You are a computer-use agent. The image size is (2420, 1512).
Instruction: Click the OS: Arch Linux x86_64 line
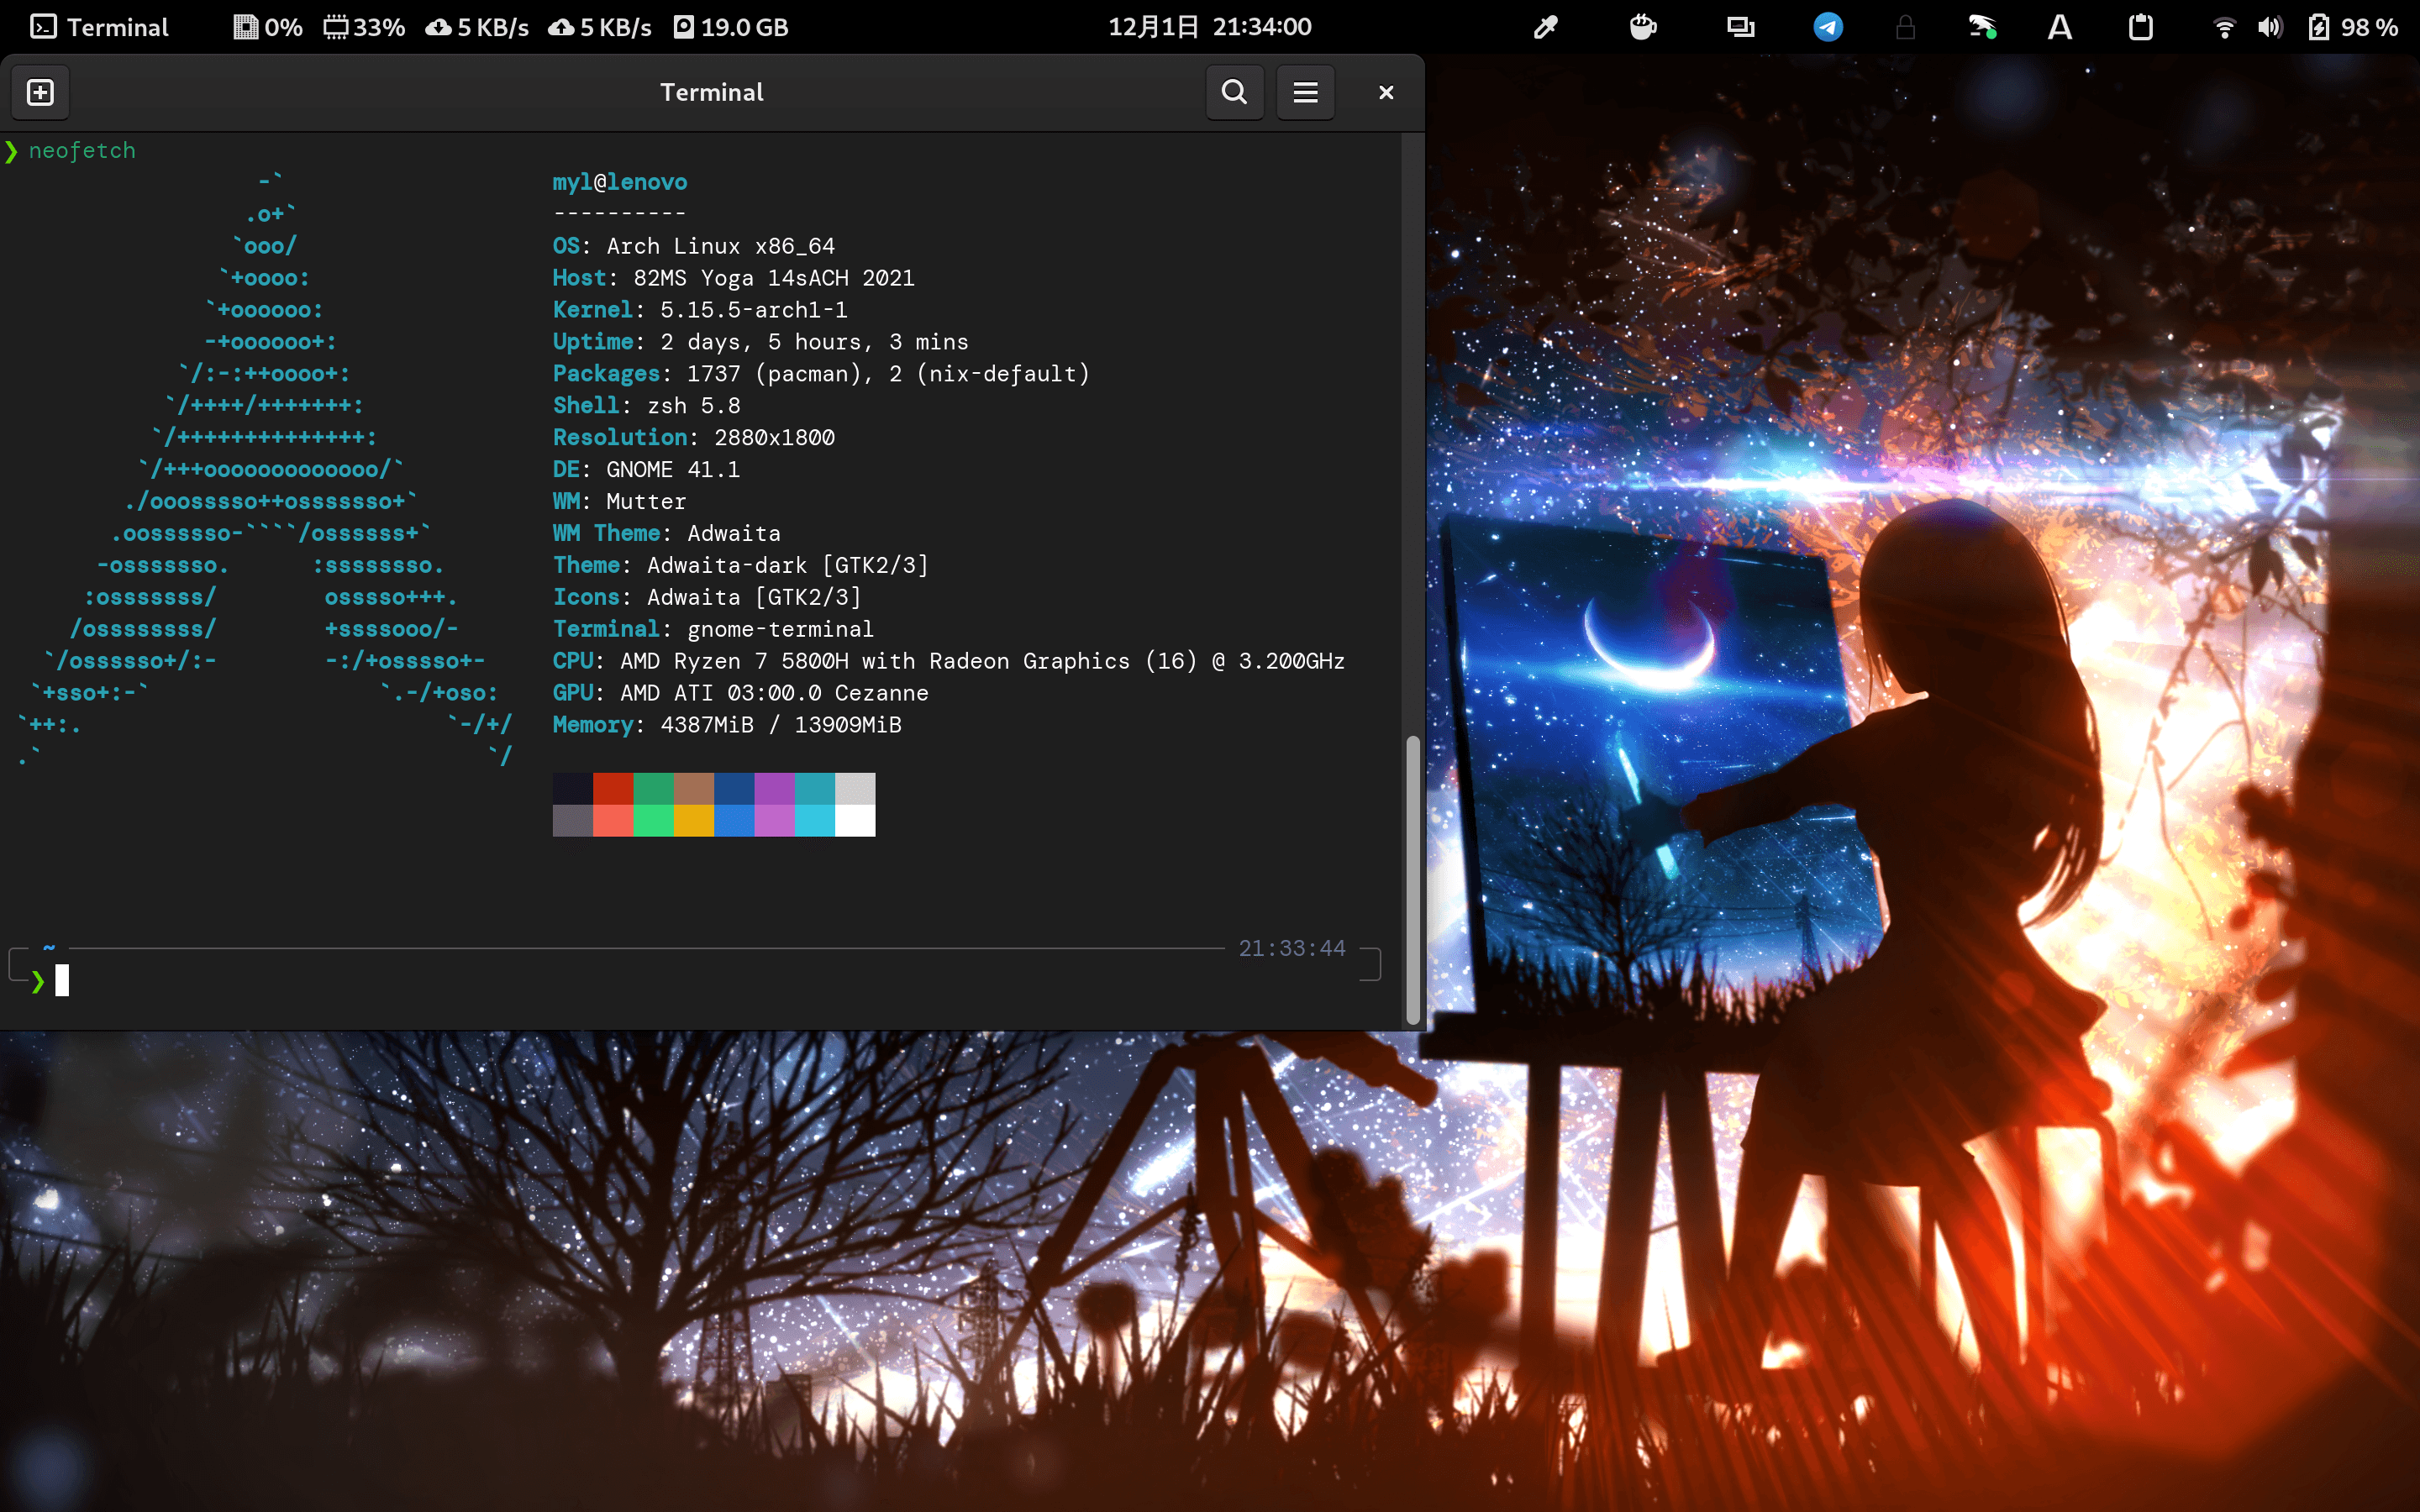tap(694, 246)
